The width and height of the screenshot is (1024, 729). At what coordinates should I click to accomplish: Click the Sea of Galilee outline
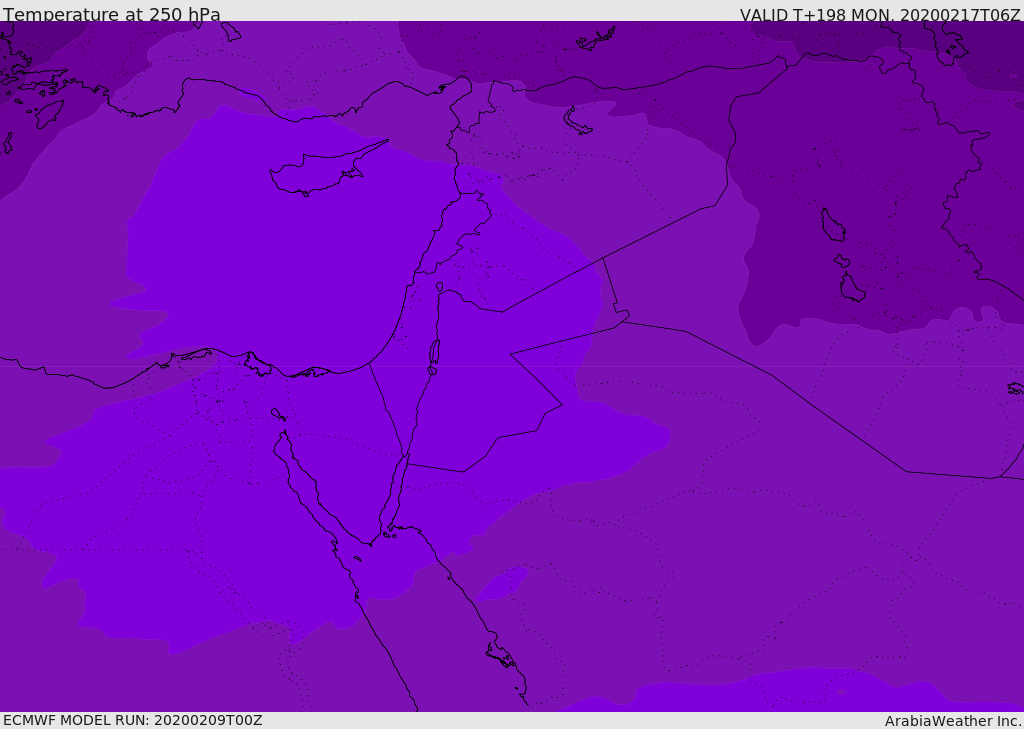click(439, 287)
